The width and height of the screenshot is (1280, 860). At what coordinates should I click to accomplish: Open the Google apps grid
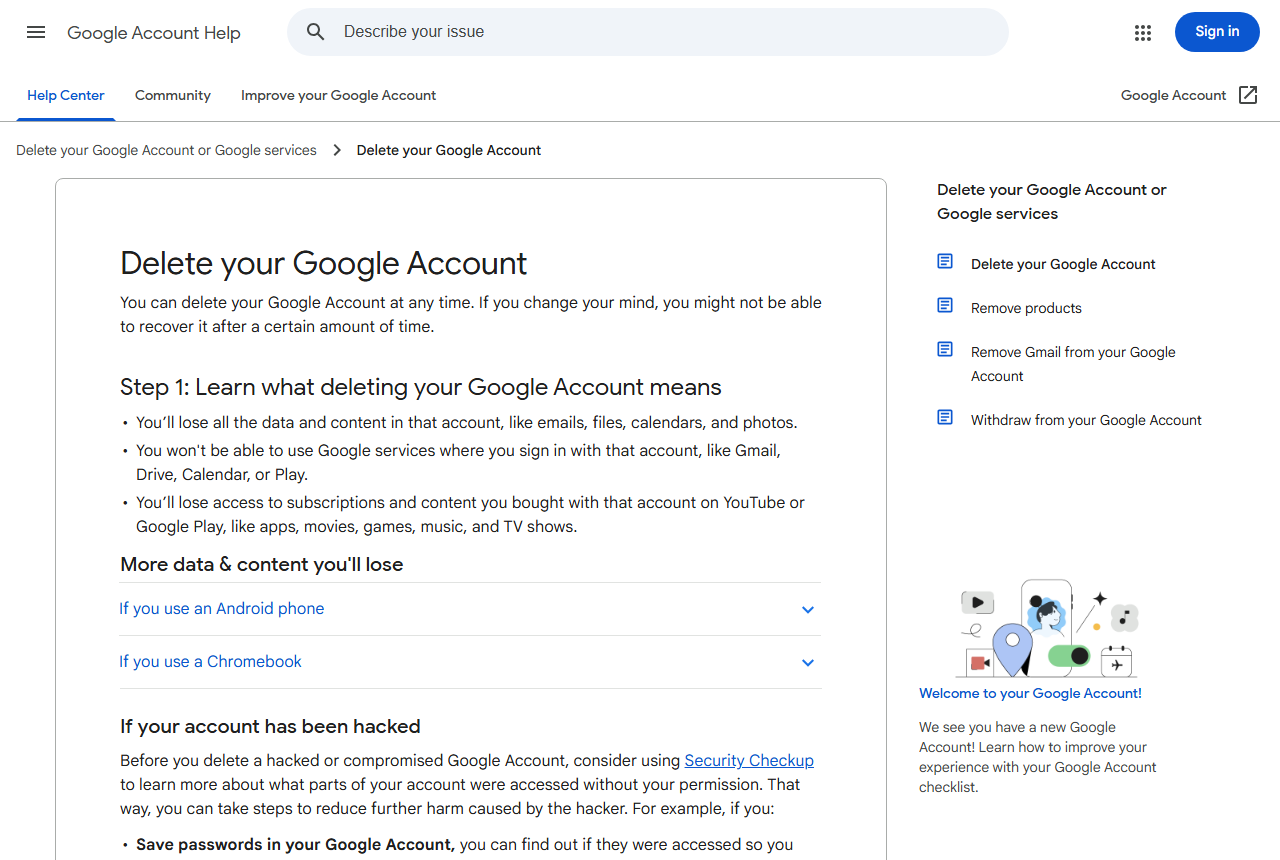(1143, 33)
